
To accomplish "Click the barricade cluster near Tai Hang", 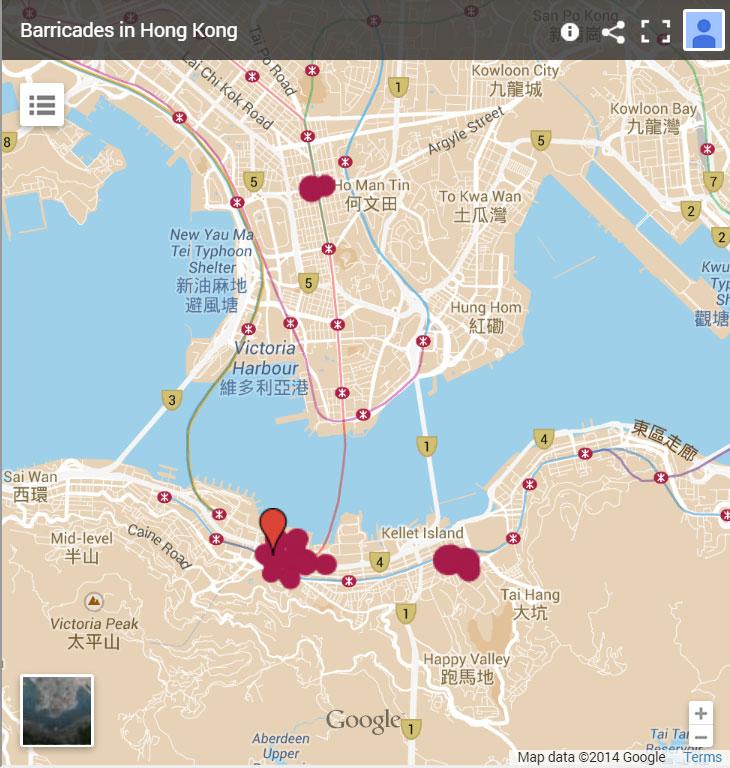I will 457,562.
